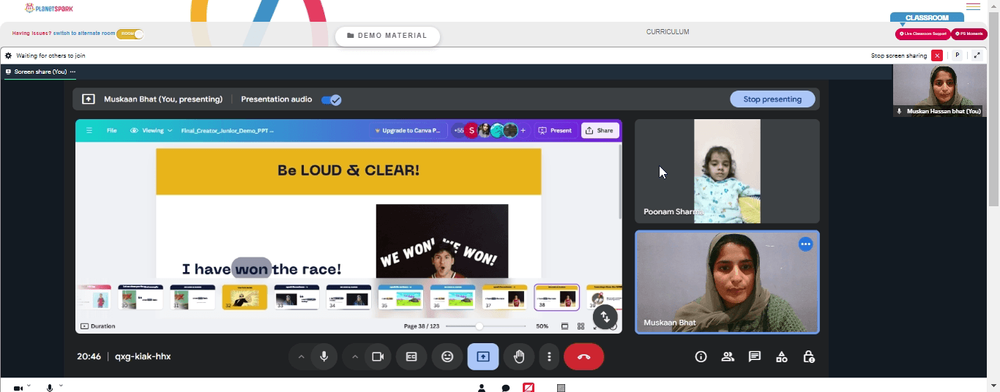This screenshot has width=1000, height=392.
Task: Click Canva notes view icon beside 50%
Action: pyautogui.click(x=564, y=326)
